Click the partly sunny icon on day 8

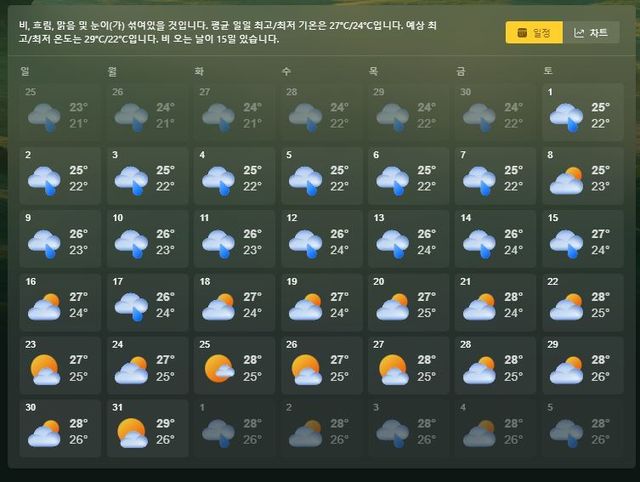pos(567,180)
